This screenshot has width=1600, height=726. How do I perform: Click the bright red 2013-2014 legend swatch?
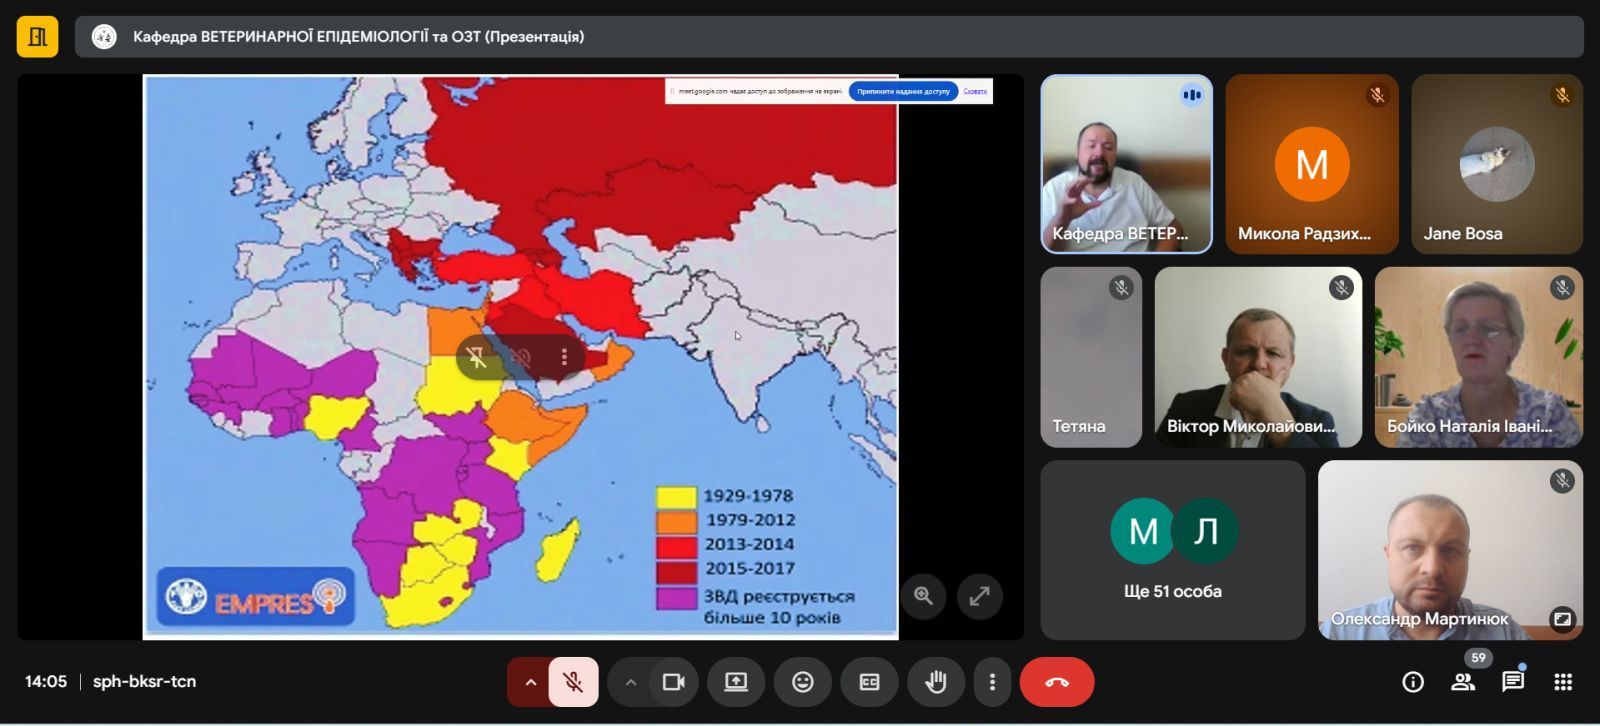pyautogui.click(x=676, y=546)
